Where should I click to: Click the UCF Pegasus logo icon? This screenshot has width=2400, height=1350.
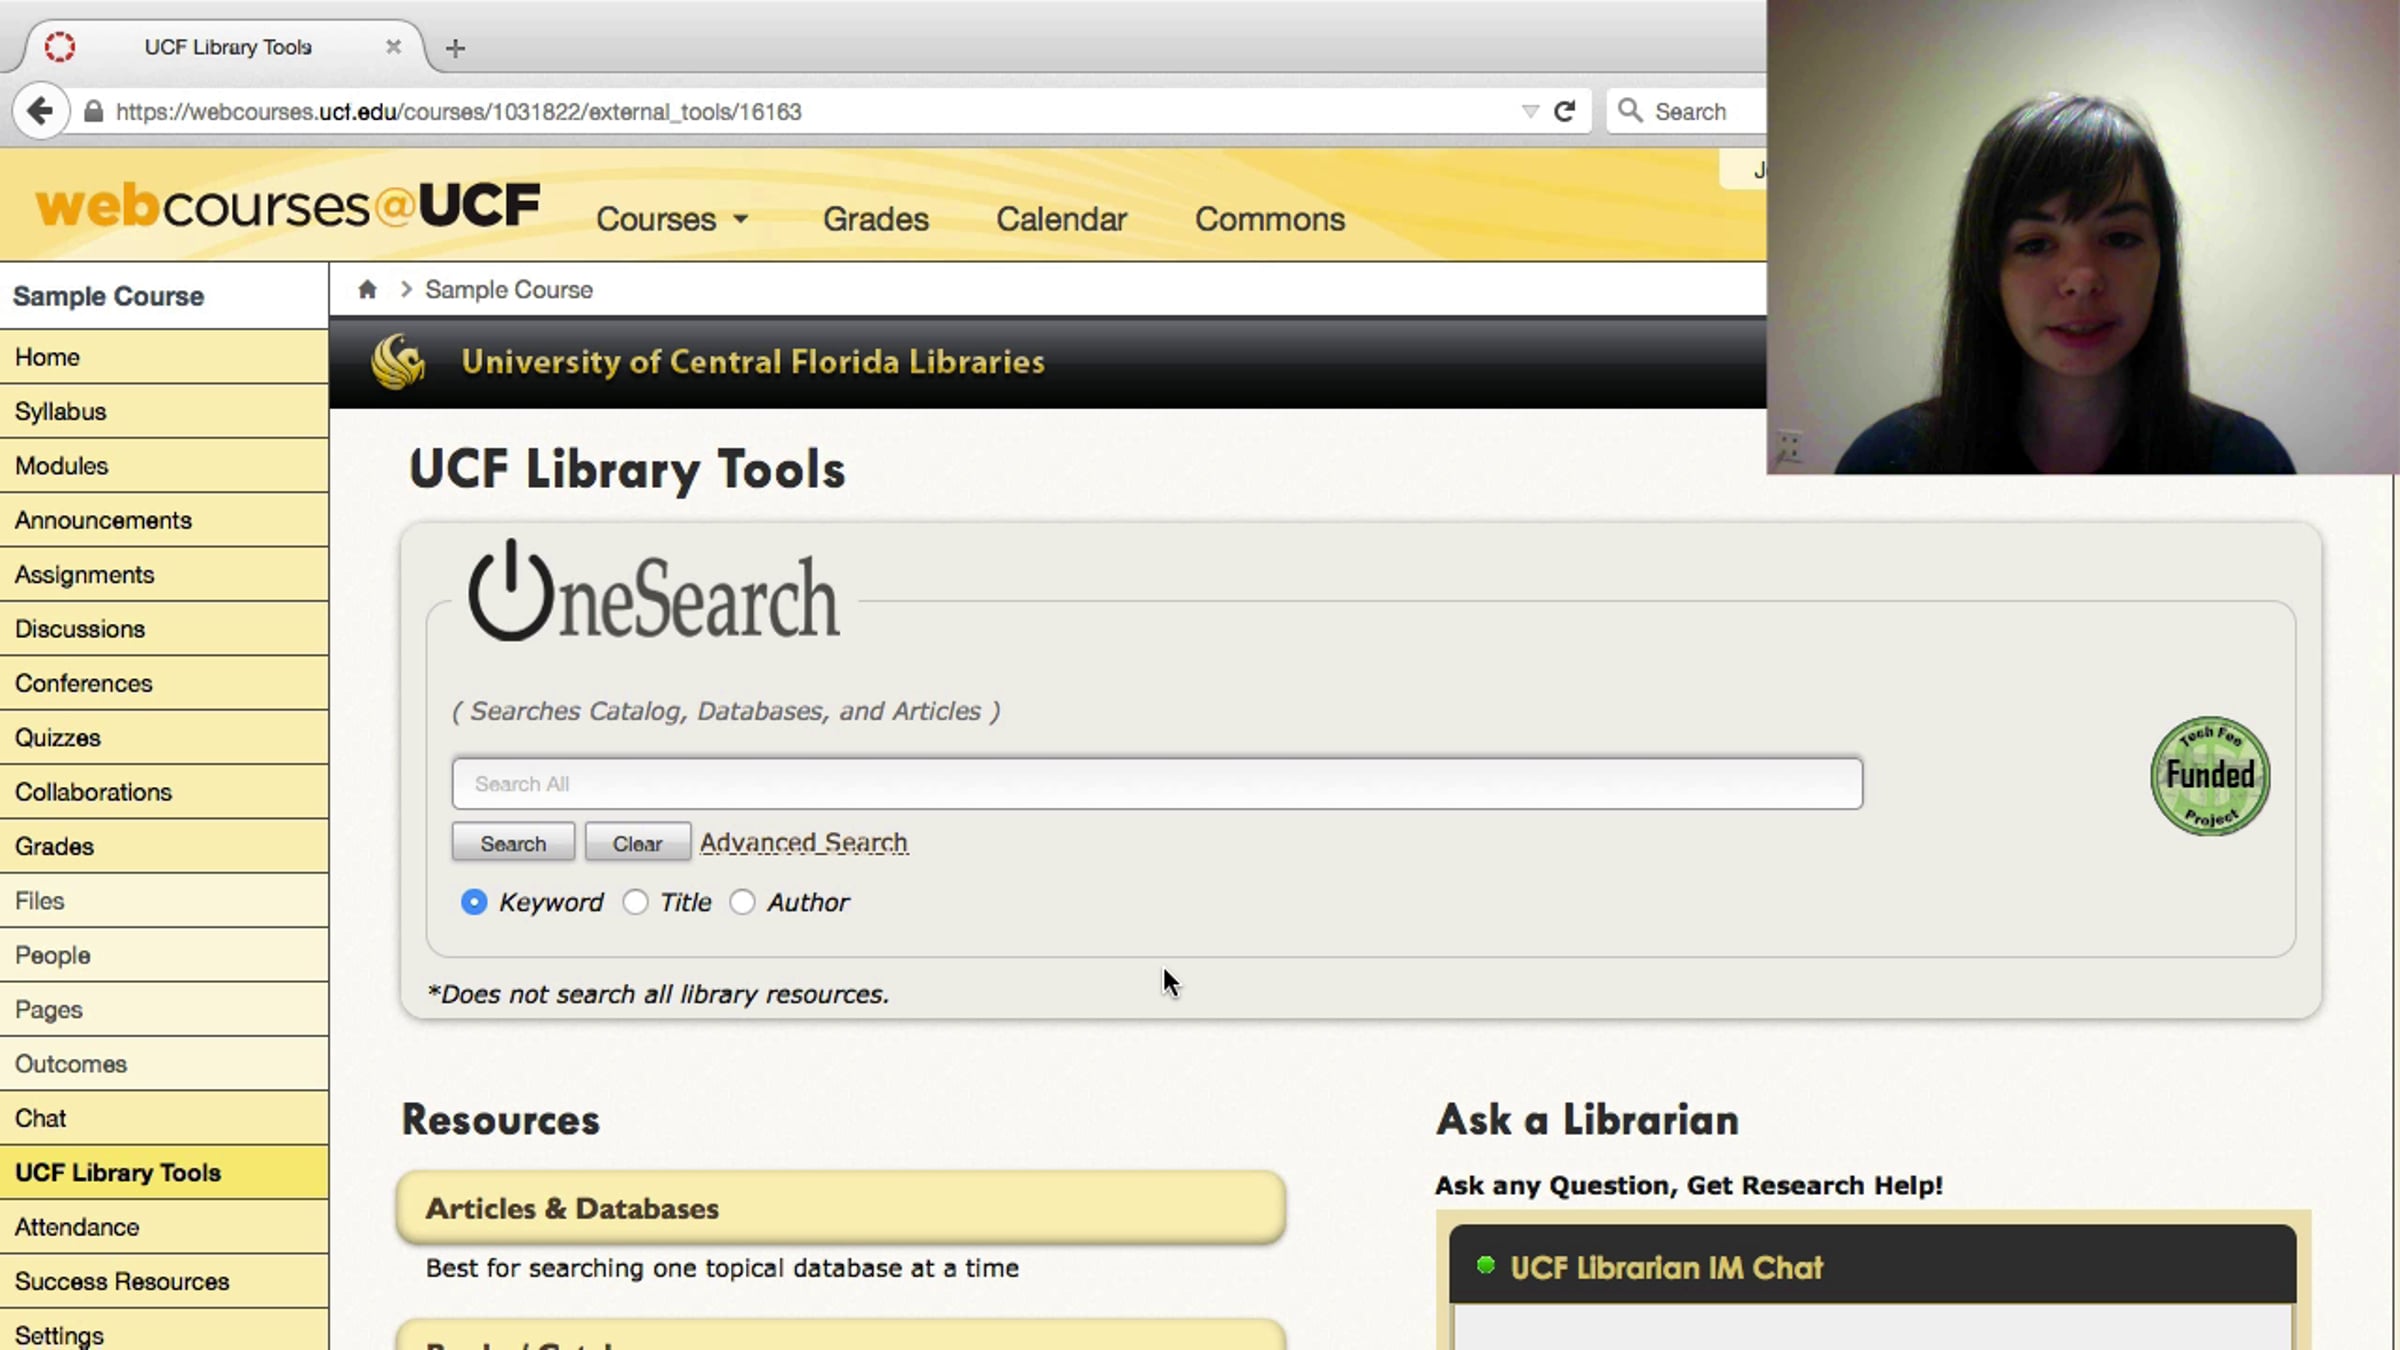(x=398, y=361)
